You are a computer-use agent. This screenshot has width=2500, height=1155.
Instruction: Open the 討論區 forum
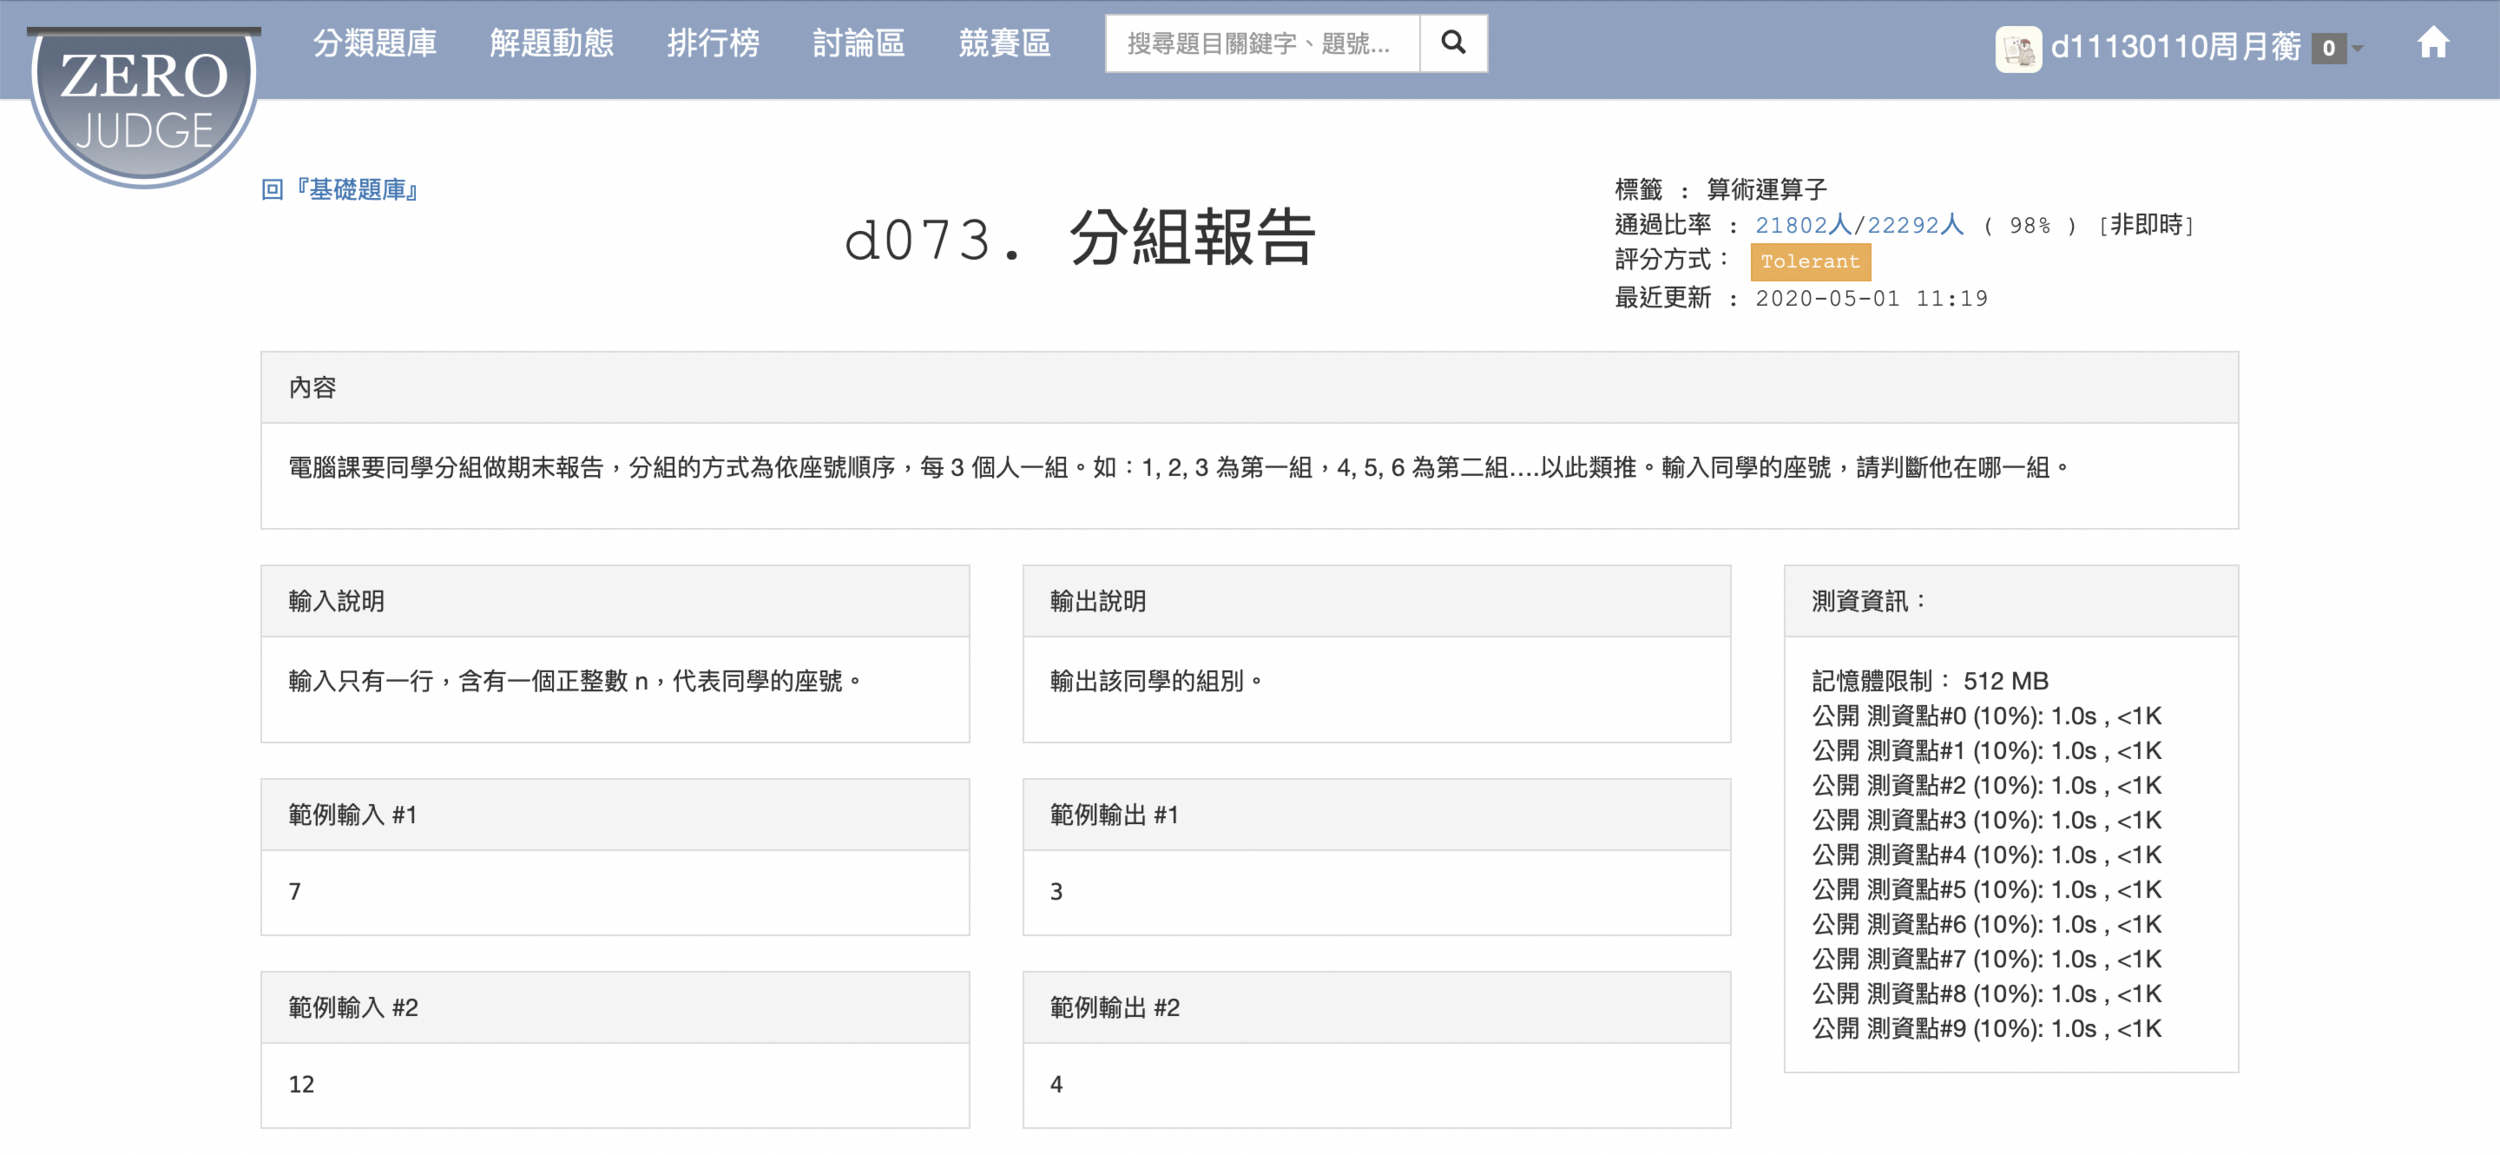859,43
